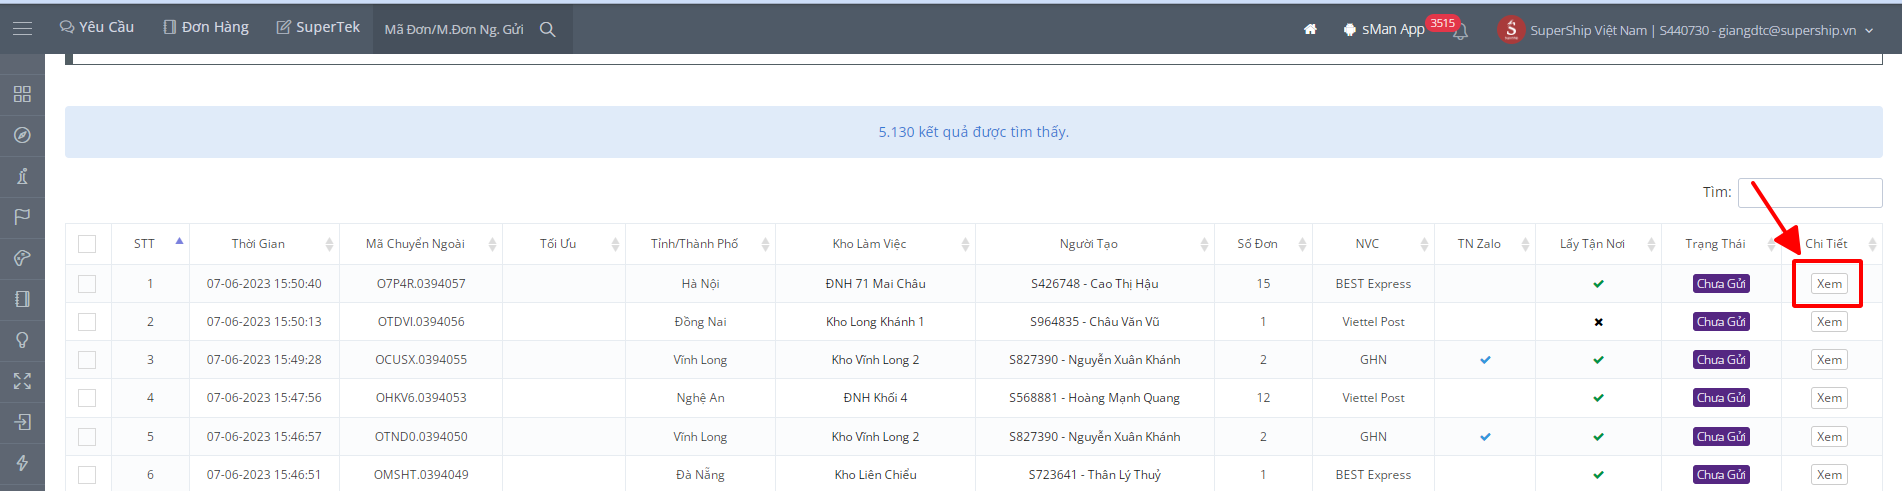Open the palette sidebar icon

(22, 258)
